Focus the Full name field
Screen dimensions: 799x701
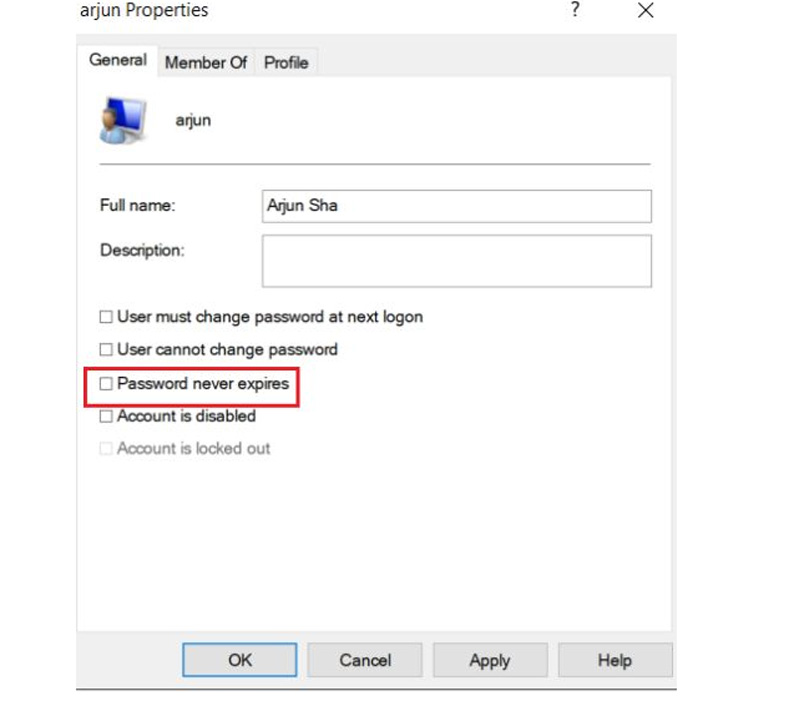click(x=457, y=206)
